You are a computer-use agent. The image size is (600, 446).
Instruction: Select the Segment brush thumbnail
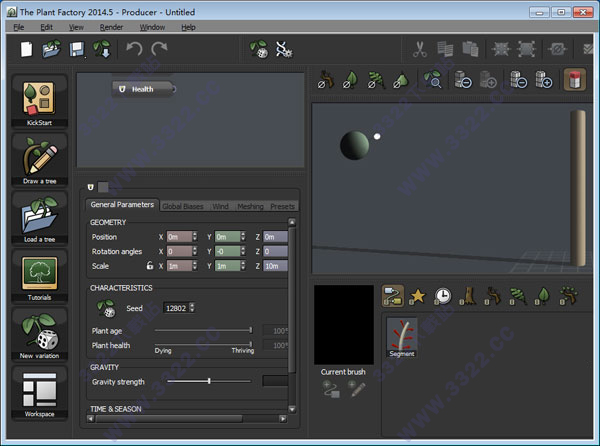pyautogui.click(x=402, y=337)
